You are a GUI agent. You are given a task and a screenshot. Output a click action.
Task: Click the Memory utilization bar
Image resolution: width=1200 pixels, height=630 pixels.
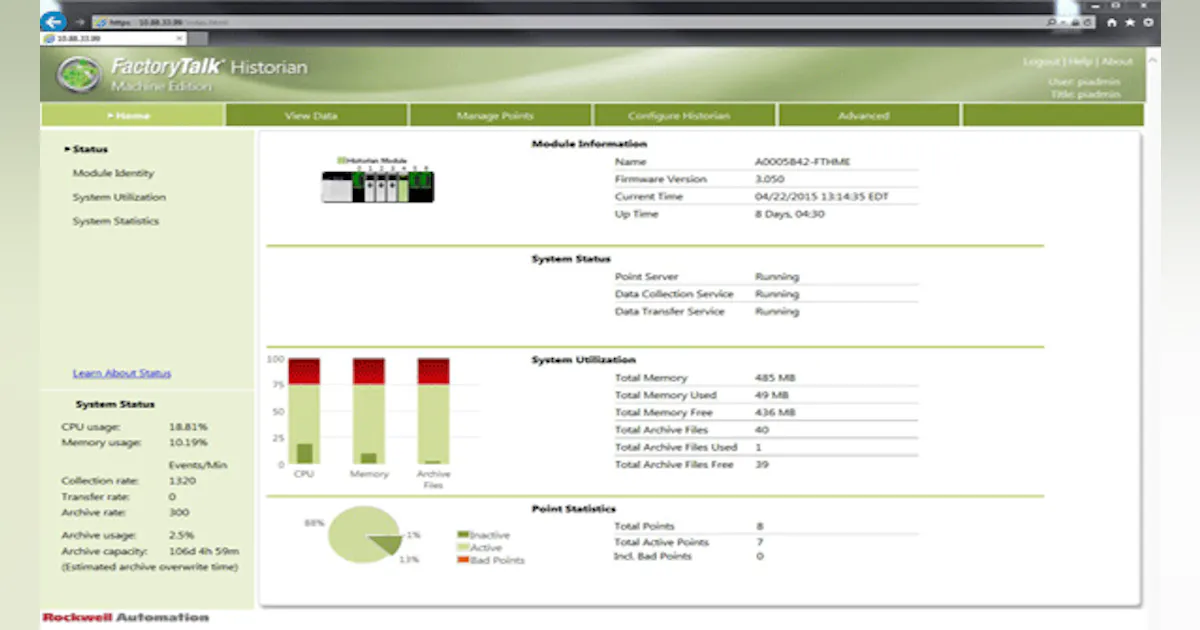point(369,411)
